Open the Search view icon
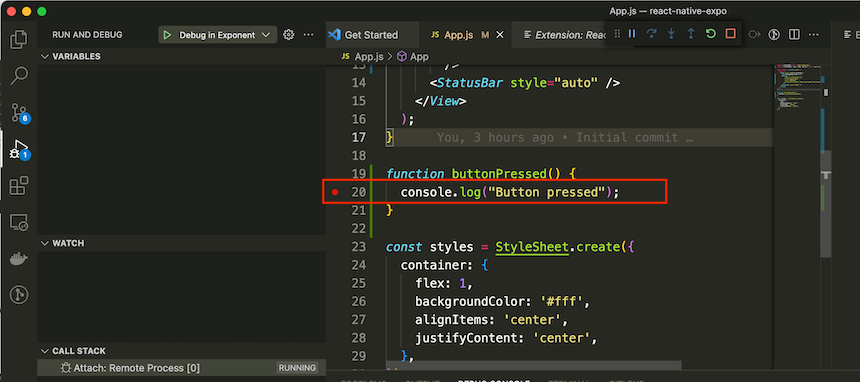Viewport: 860px width, 382px height. point(19,76)
